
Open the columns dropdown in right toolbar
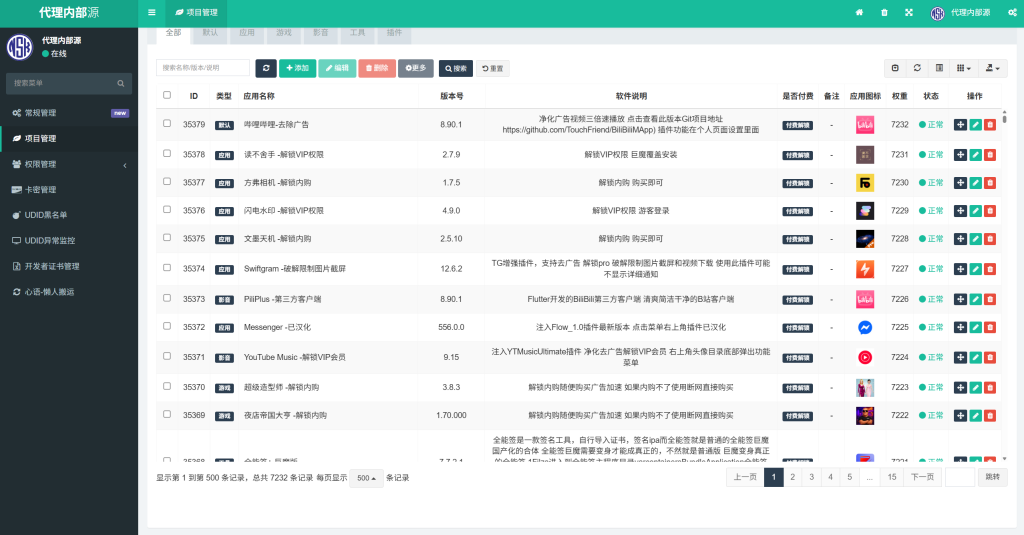click(x=963, y=68)
